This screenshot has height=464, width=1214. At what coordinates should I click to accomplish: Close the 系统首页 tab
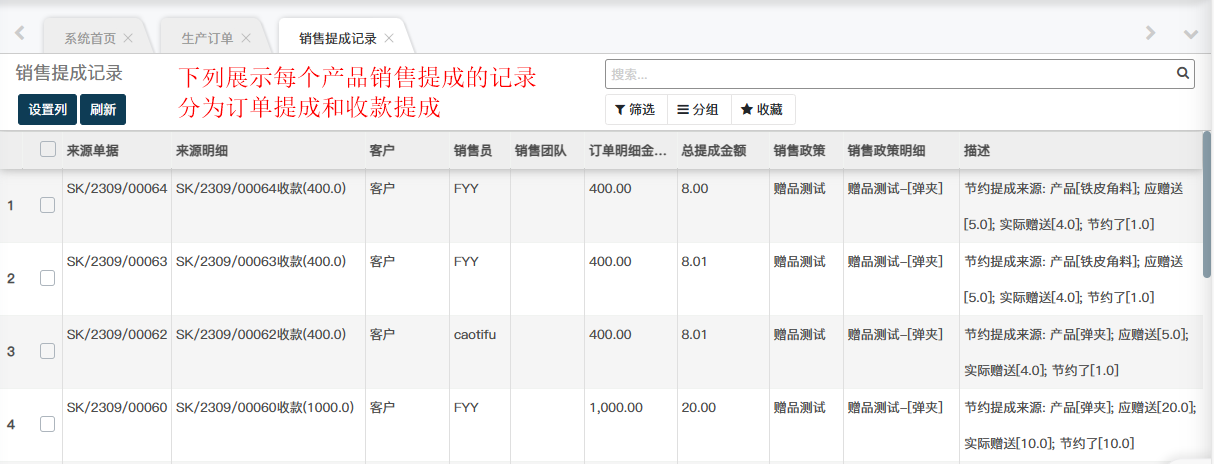[128, 38]
